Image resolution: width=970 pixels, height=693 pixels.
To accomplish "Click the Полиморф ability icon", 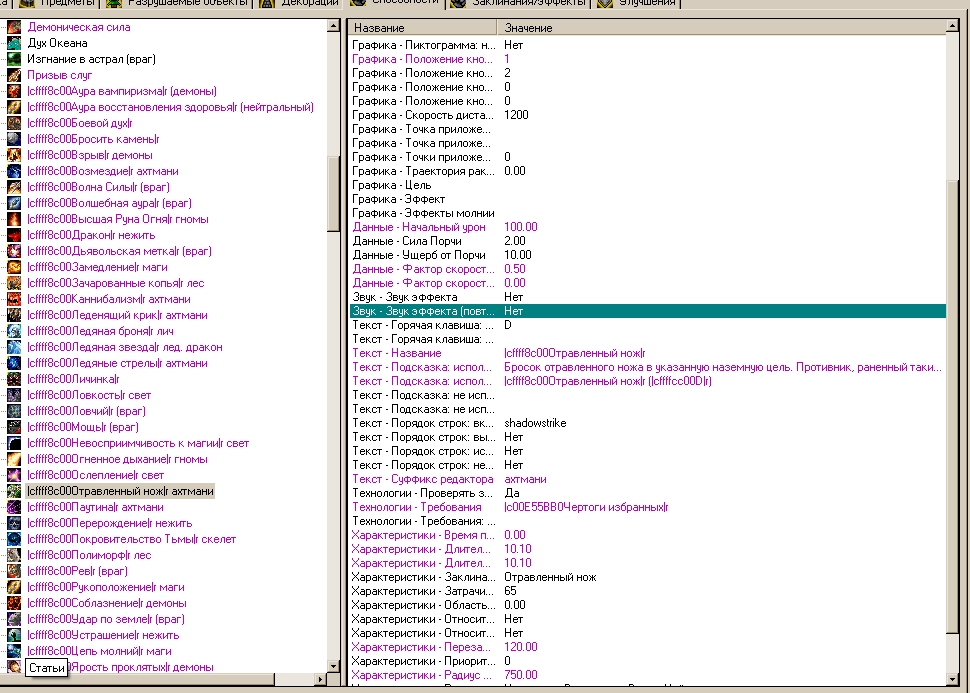I will (14, 555).
